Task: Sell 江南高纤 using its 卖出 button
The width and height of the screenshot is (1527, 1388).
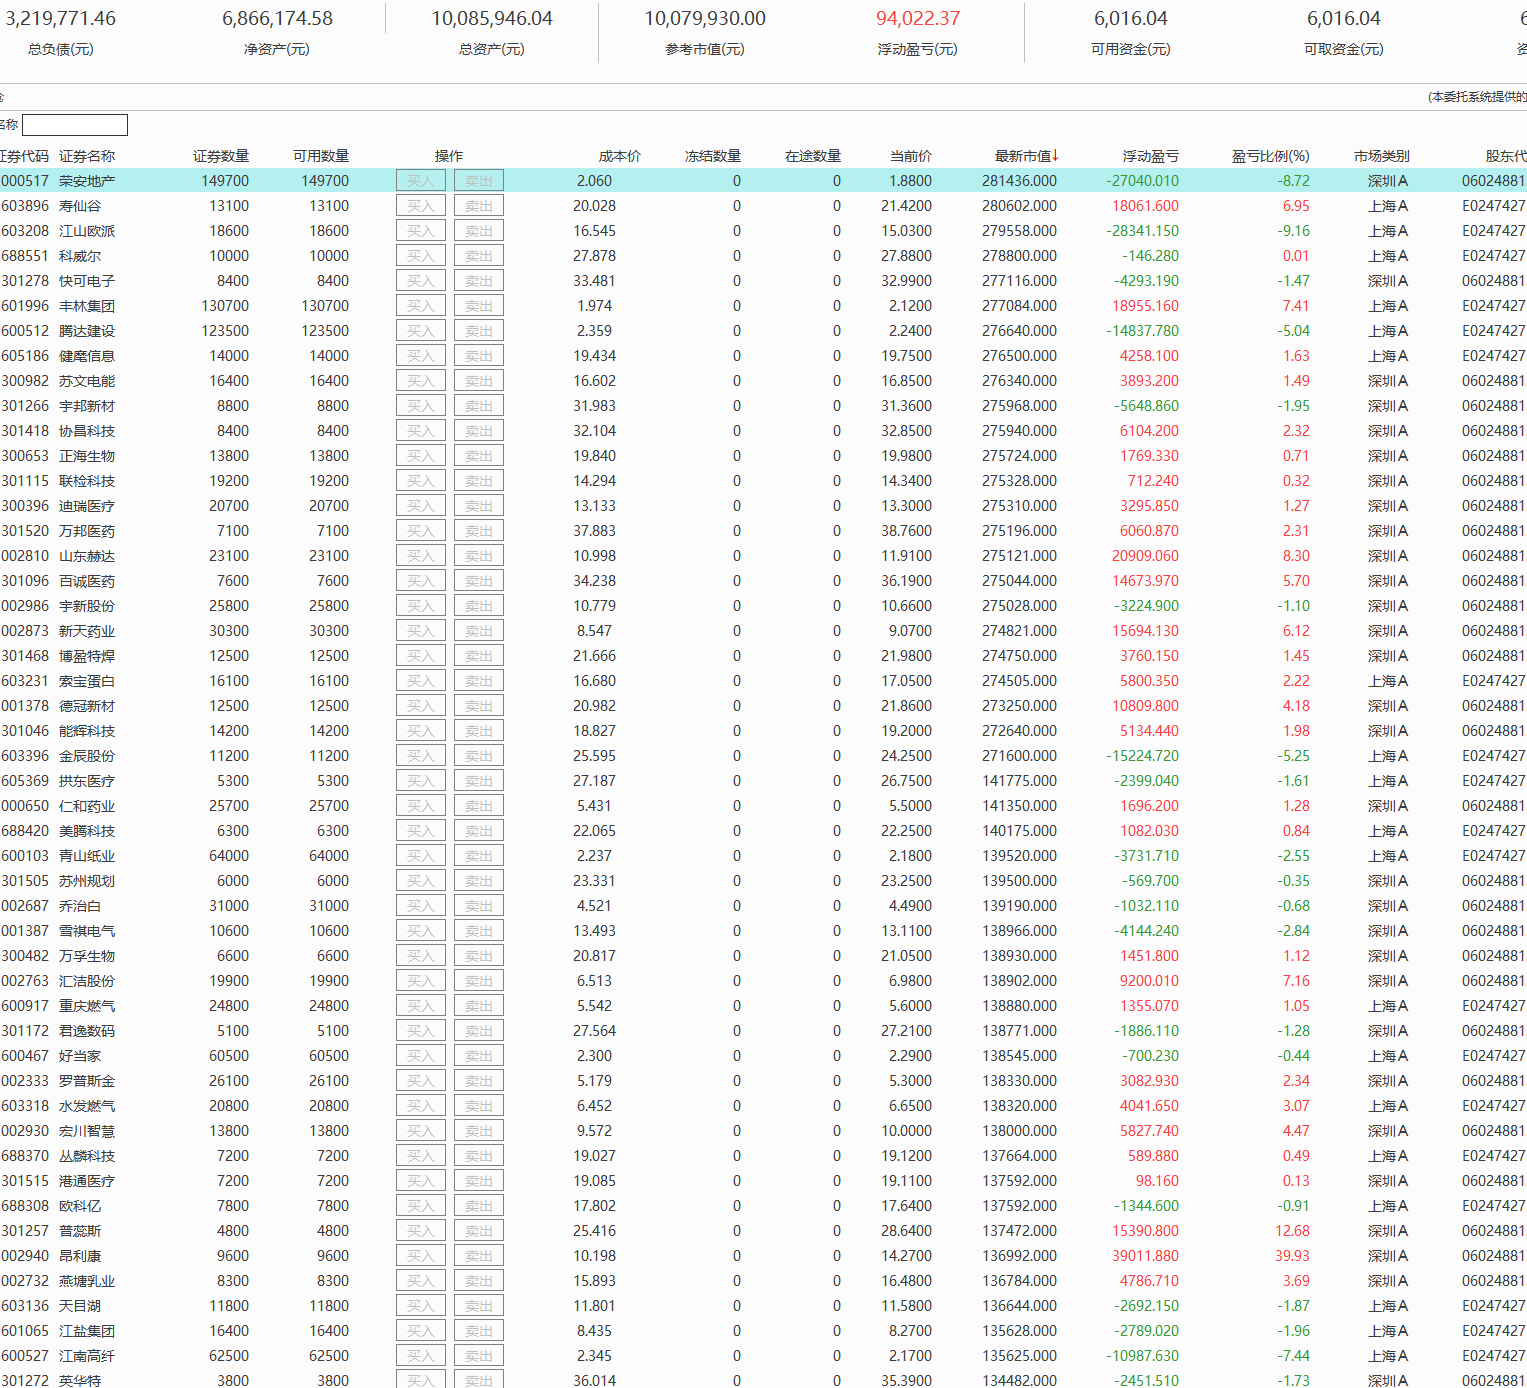Action: click(478, 1356)
